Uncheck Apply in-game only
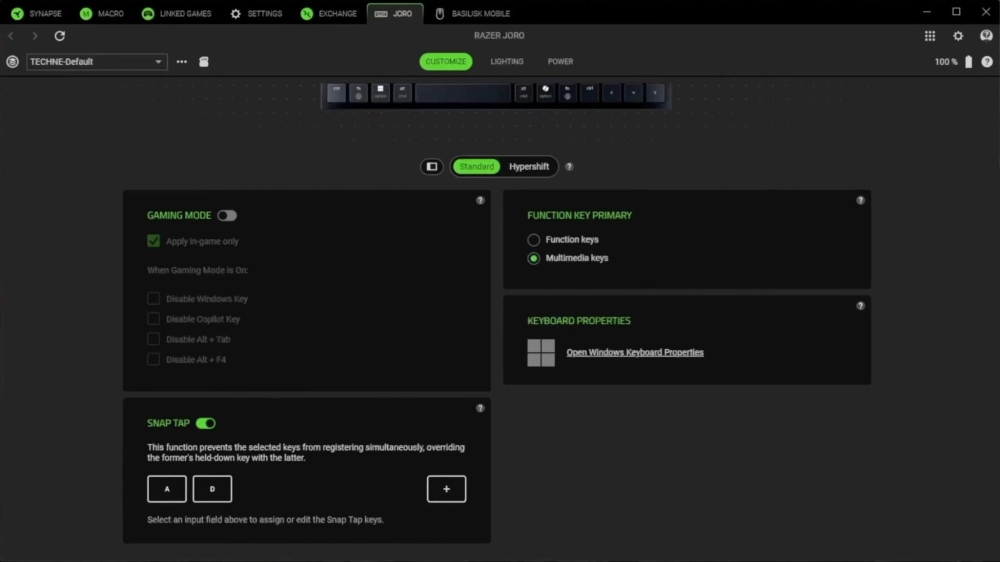1000x562 pixels. [x=153, y=241]
